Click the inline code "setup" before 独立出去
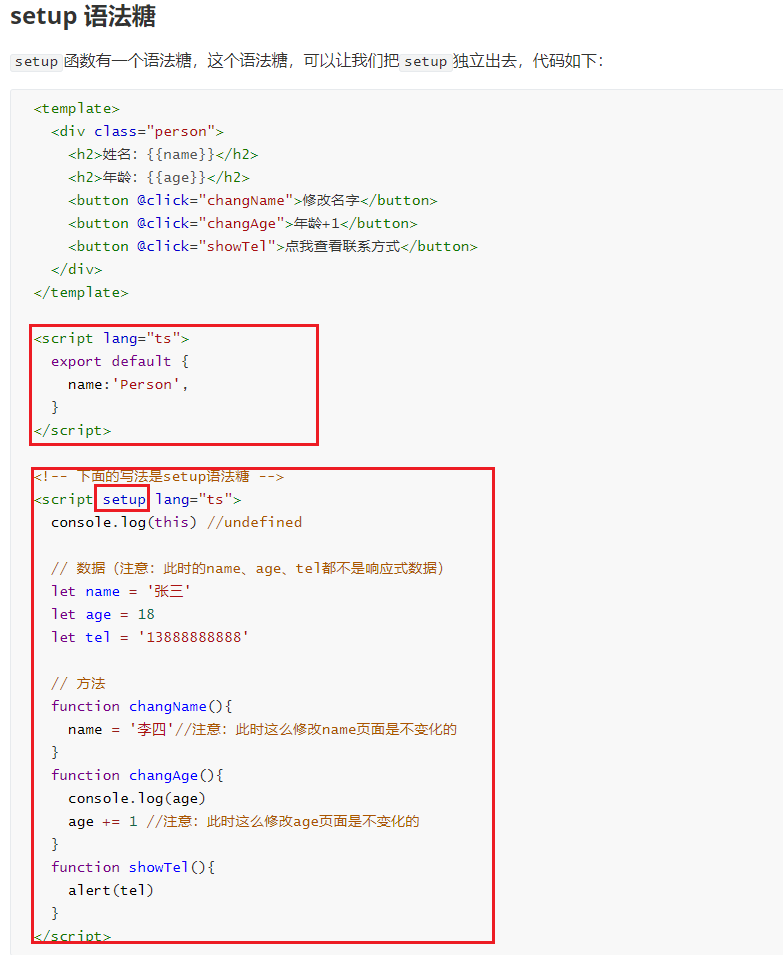The width and height of the screenshot is (783, 955). click(x=426, y=62)
